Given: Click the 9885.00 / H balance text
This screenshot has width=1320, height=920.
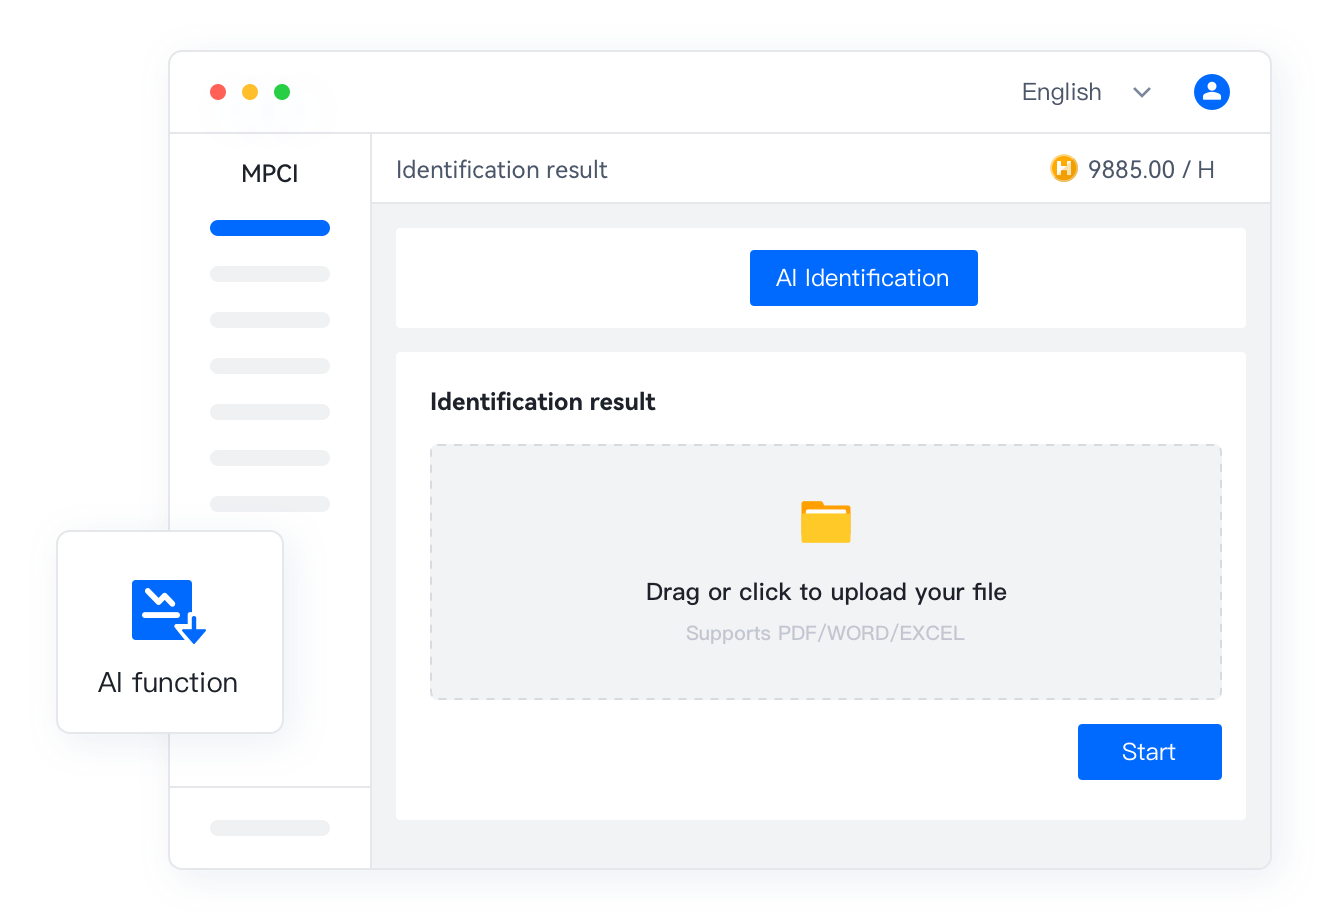Looking at the screenshot, I should point(1151,170).
